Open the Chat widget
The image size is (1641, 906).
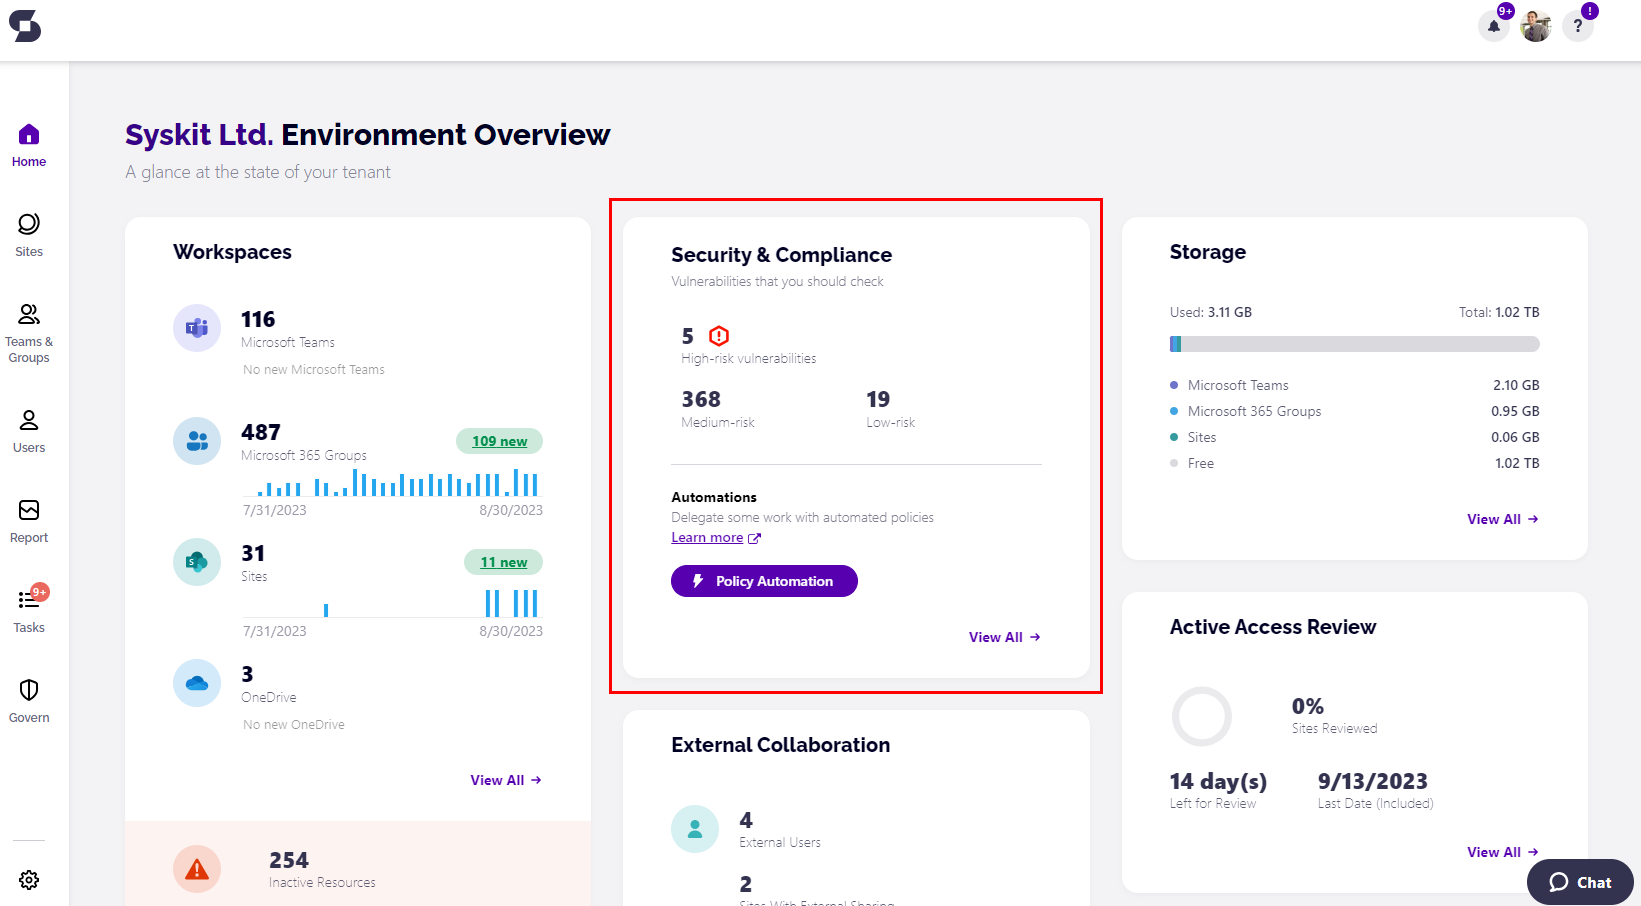[1580, 882]
